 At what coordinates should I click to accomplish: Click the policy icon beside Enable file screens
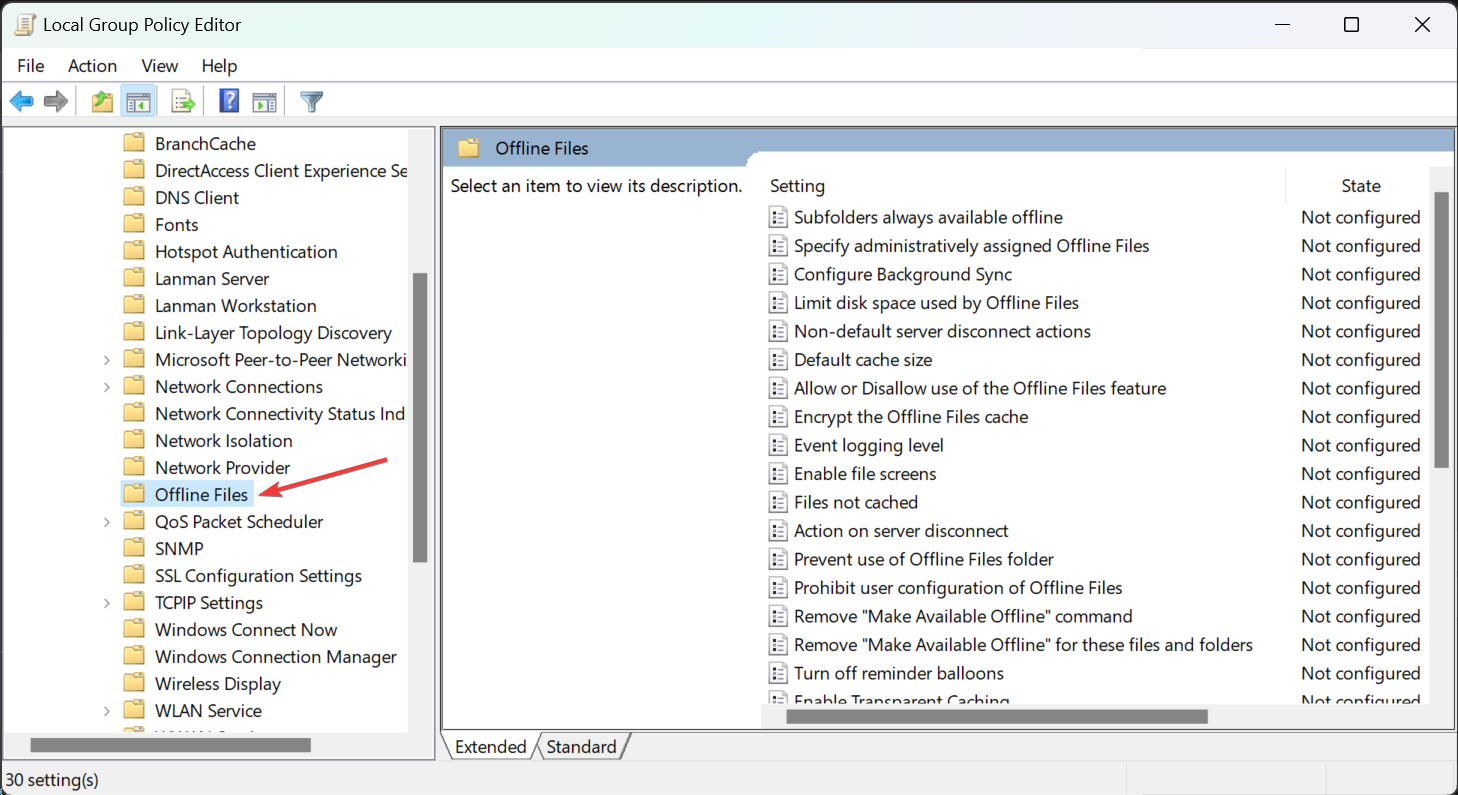pyautogui.click(x=778, y=474)
